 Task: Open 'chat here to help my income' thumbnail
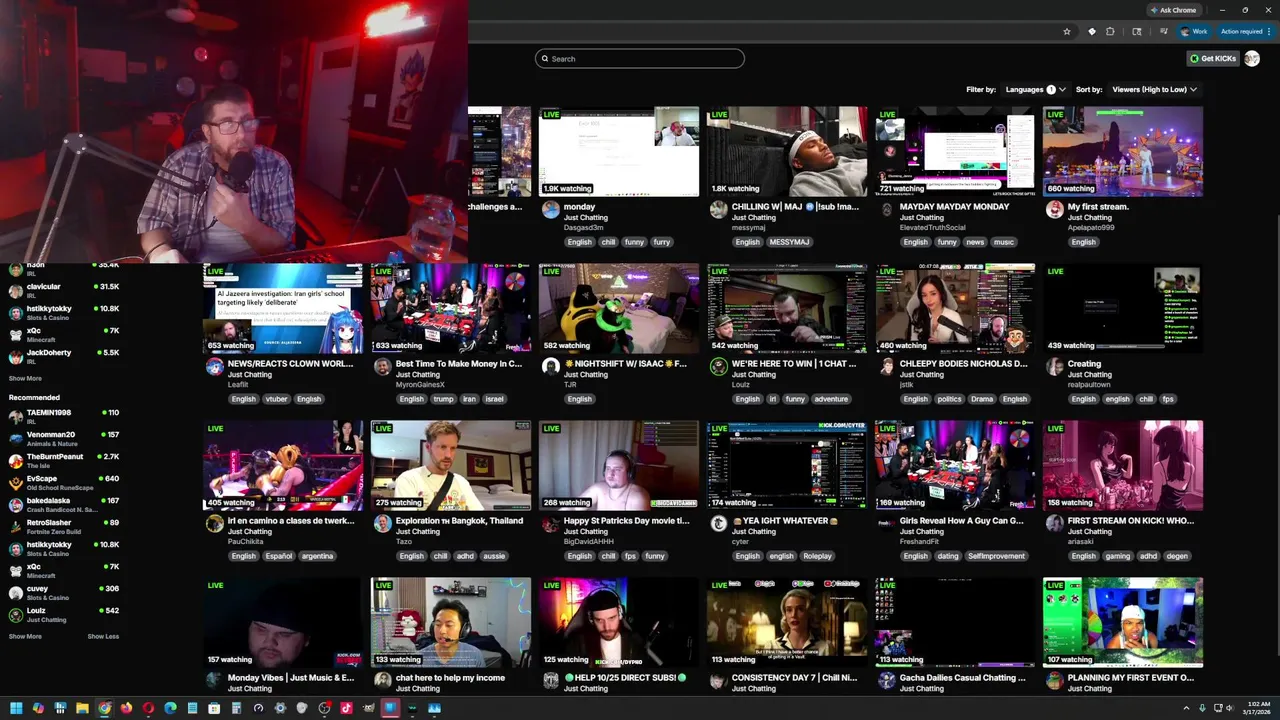pyautogui.click(x=451, y=622)
